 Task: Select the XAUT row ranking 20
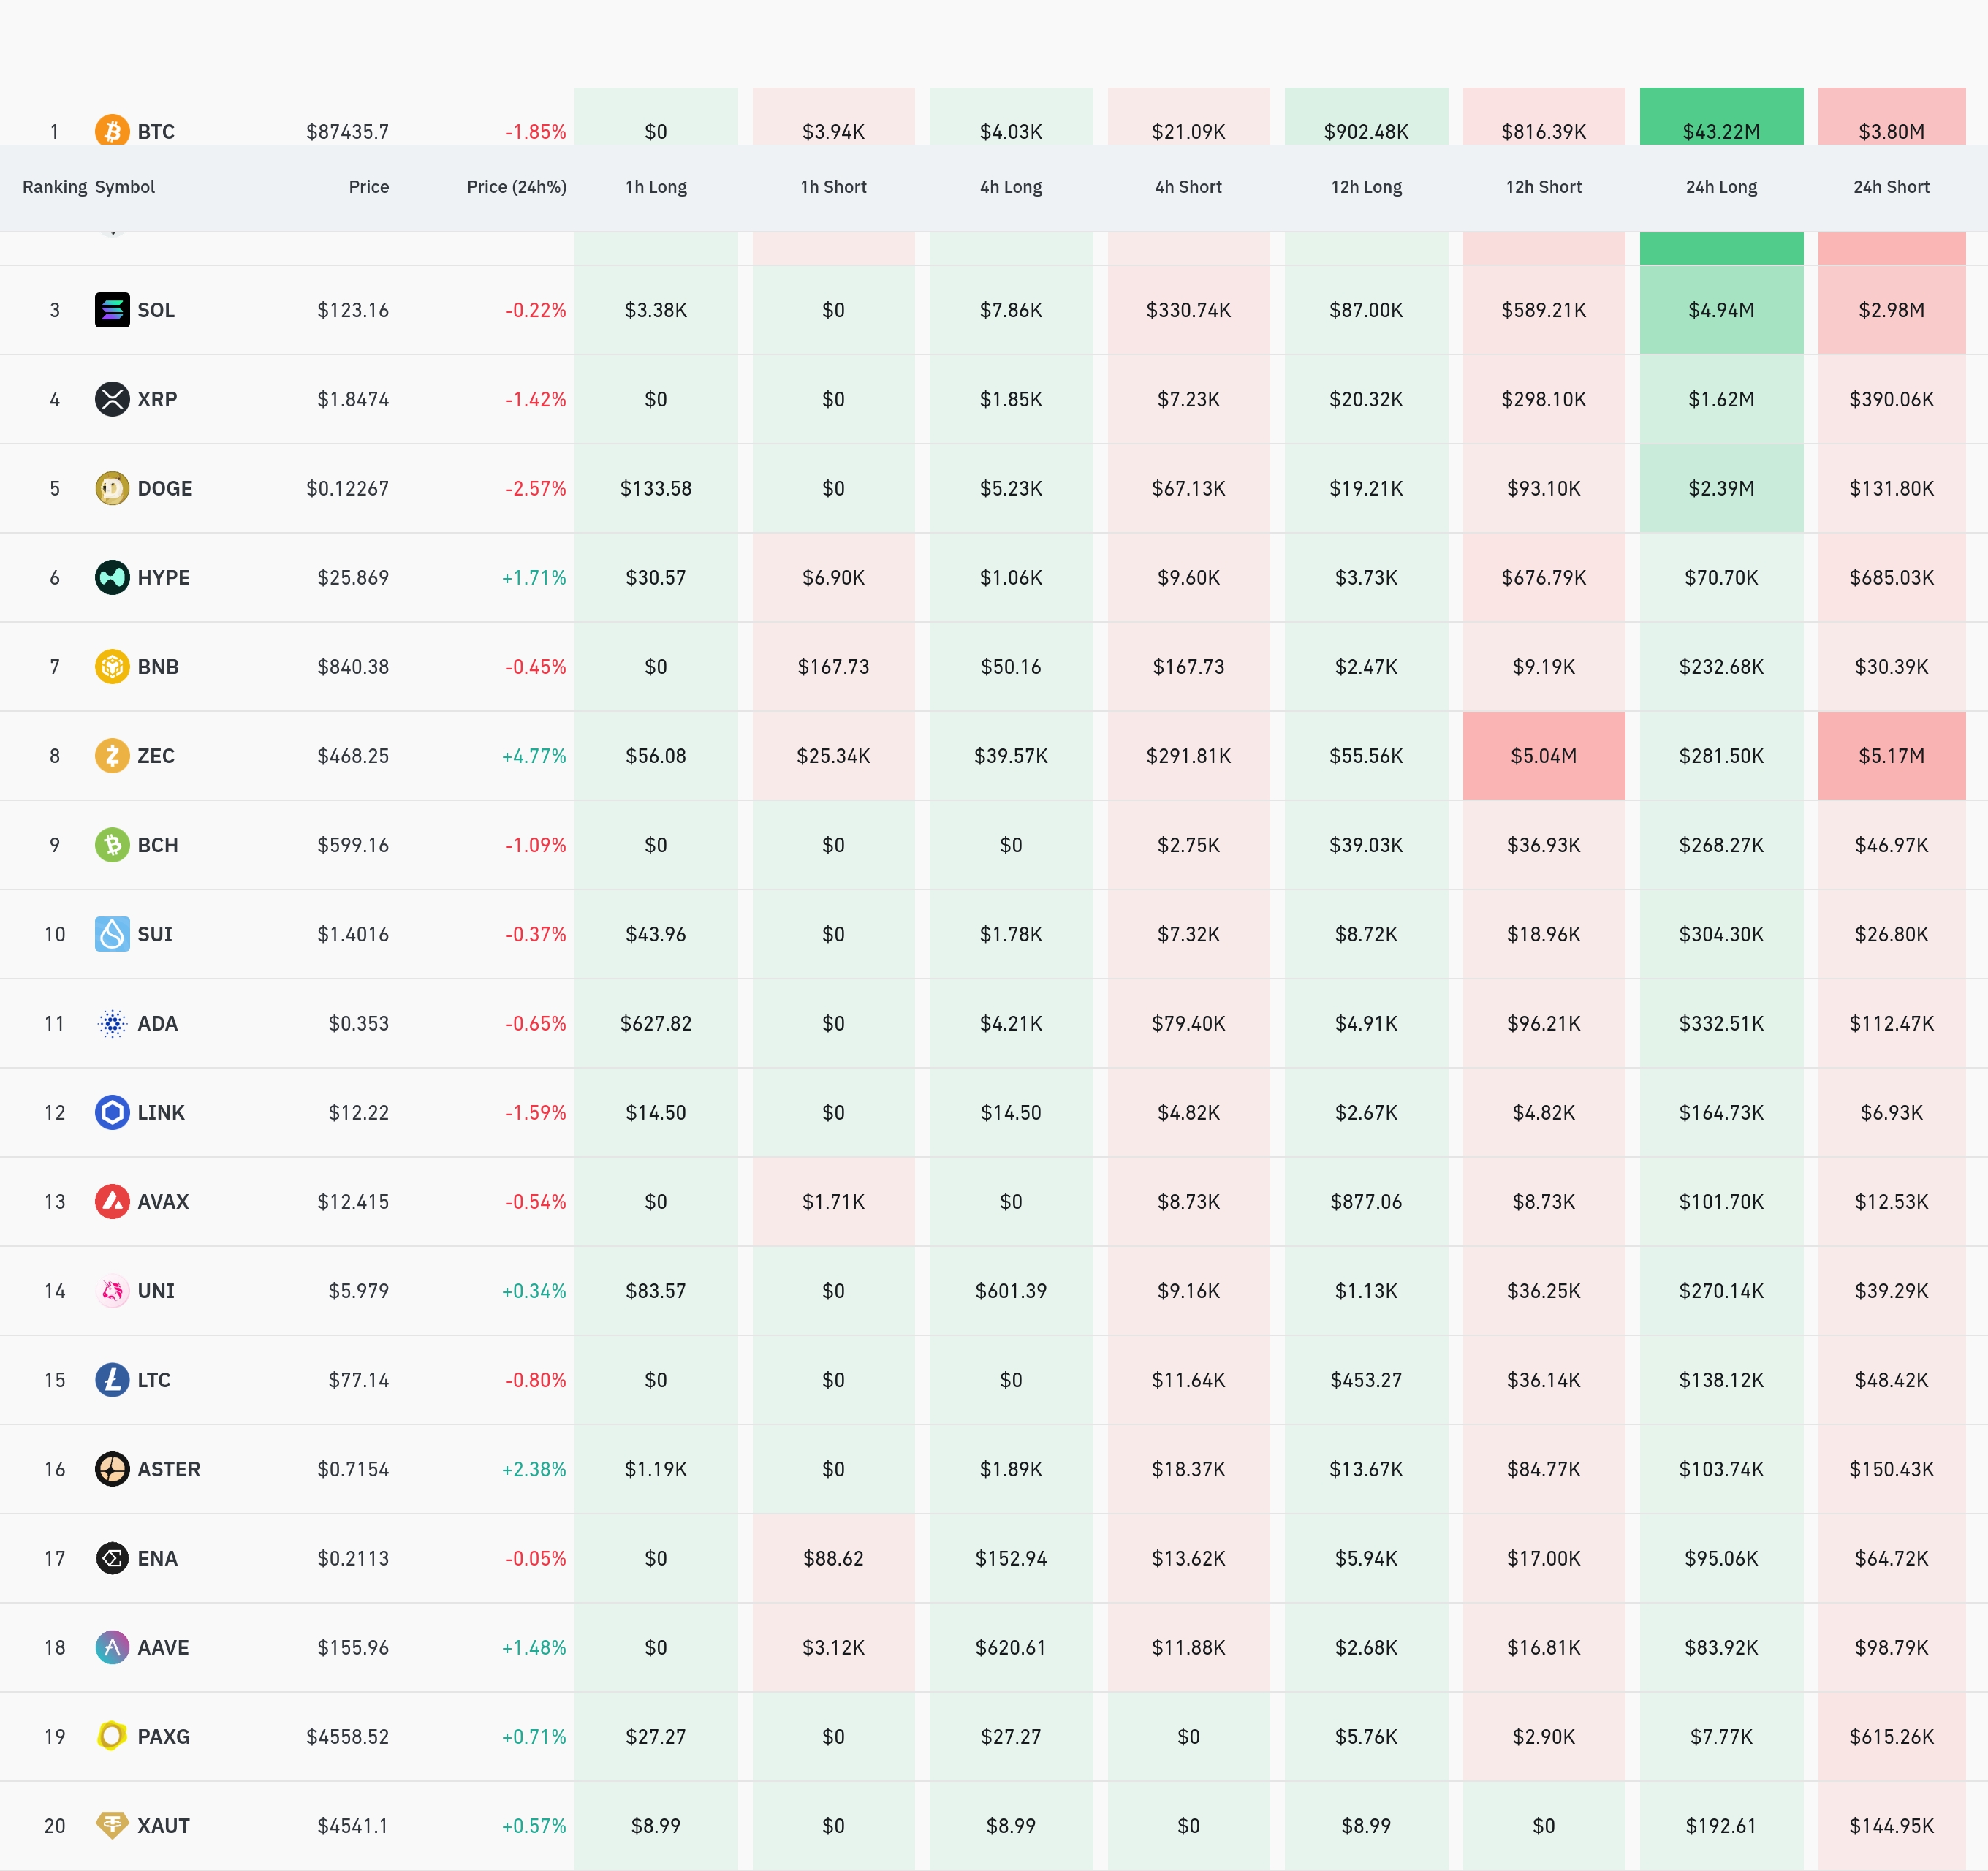point(54,1825)
